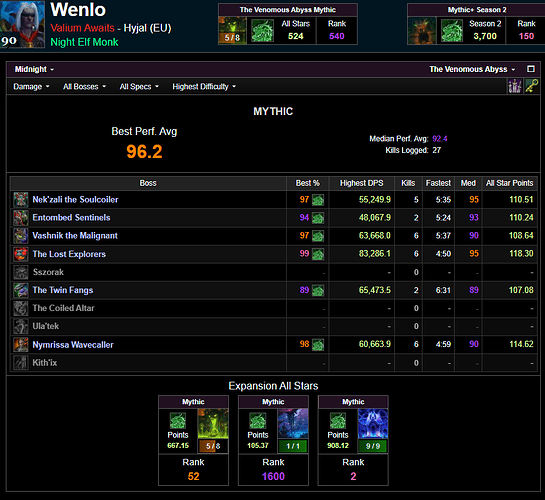
Task: Open The Lost Explorers boss link
Action: click(x=69, y=254)
